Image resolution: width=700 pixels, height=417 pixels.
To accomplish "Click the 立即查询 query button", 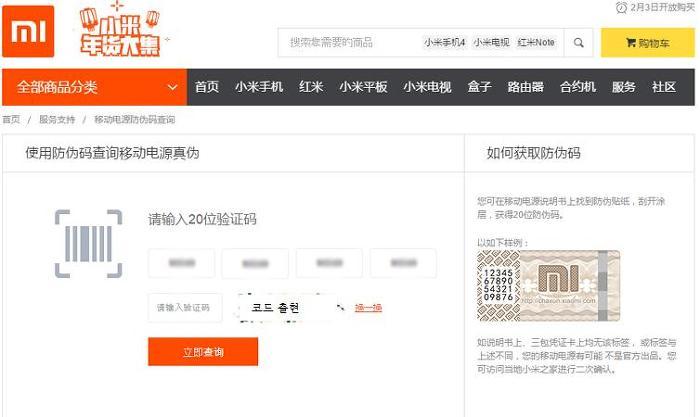I will click(203, 352).
